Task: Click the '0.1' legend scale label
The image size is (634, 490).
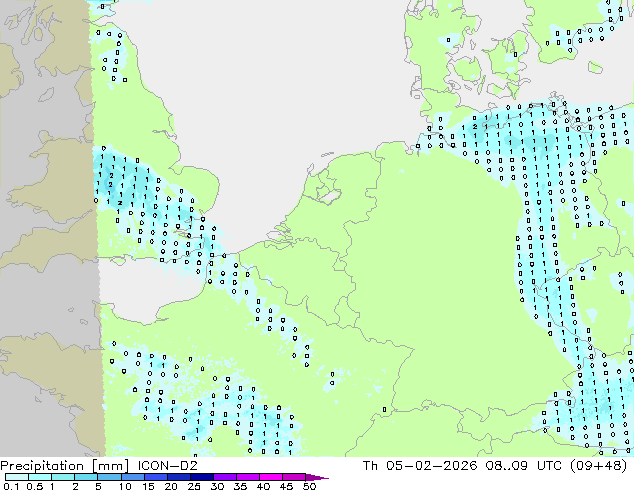Action: (x=11, y=486)
